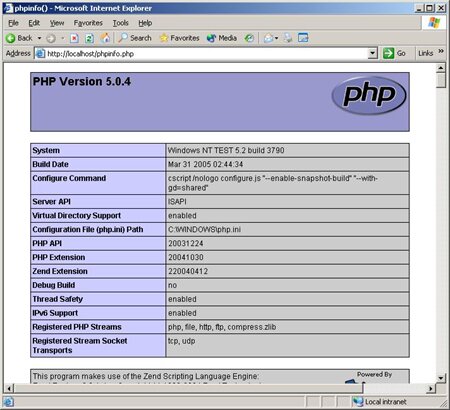Click the page icon in address bar
Viewport: 450px width, 410px height.
coord(40,53)
